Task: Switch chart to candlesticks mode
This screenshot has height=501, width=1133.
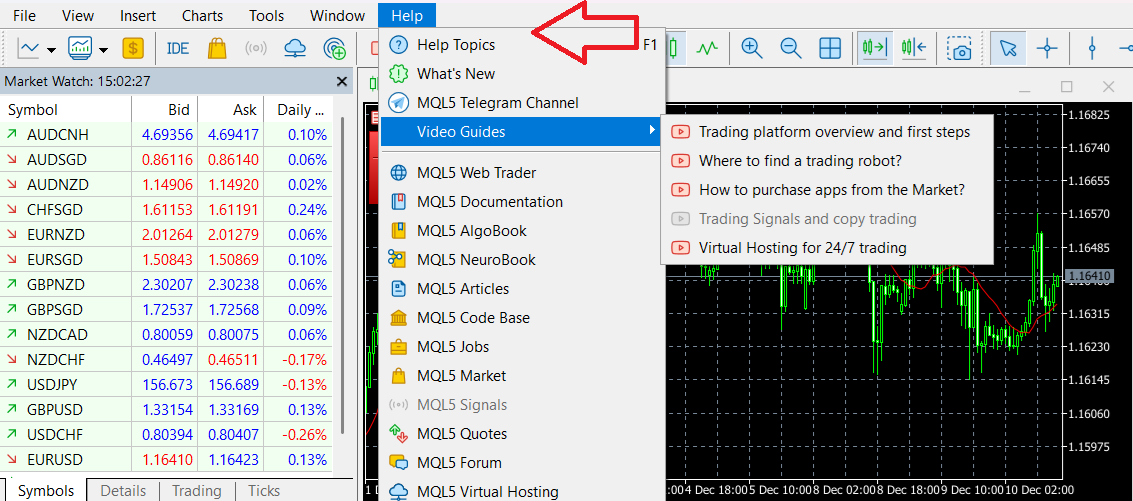Action: coord(674,48)
